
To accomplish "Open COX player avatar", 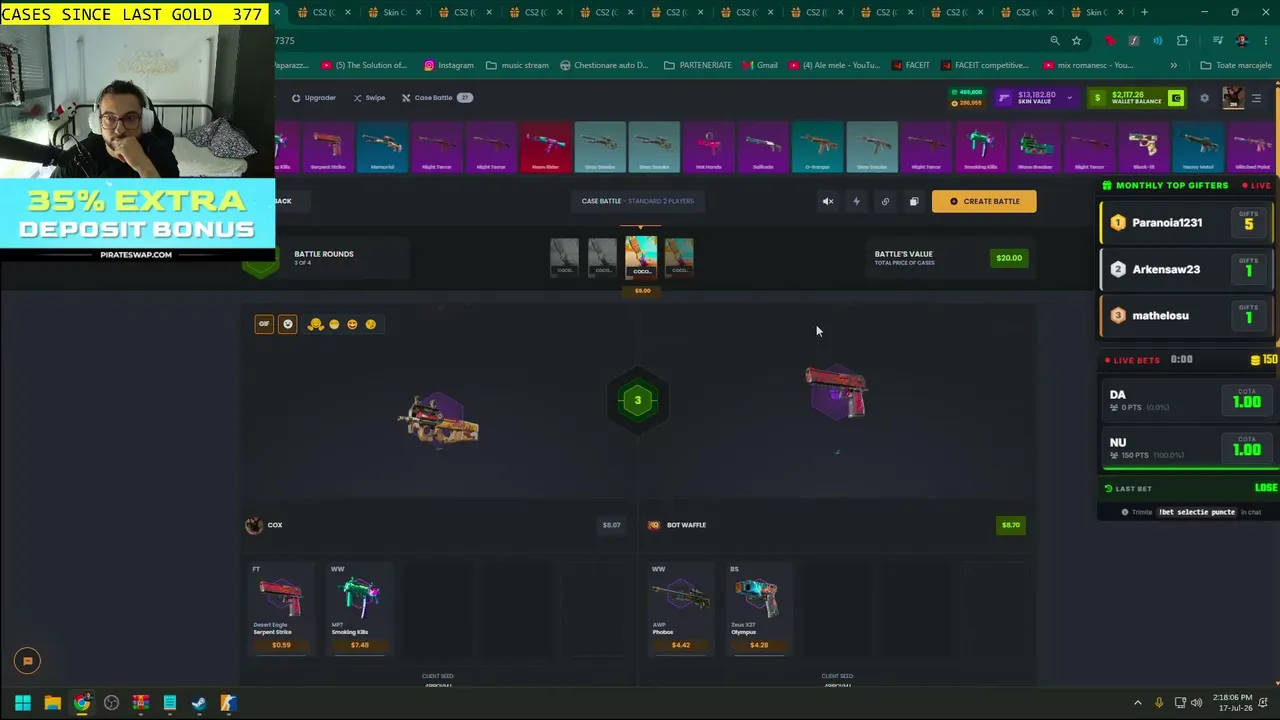I will pos(254,525).
